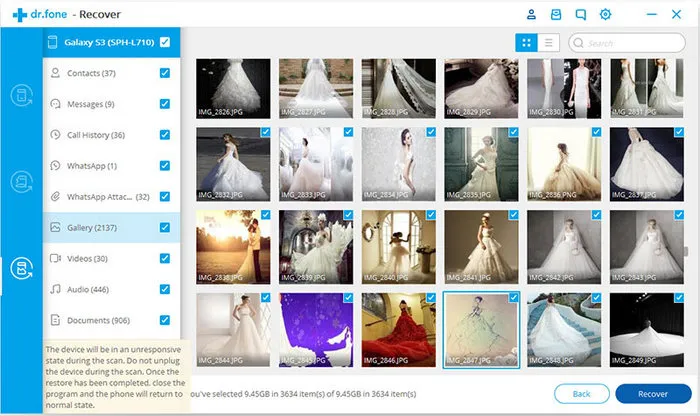
Task: Click the Recover button
Action: [x=653, y=394]
